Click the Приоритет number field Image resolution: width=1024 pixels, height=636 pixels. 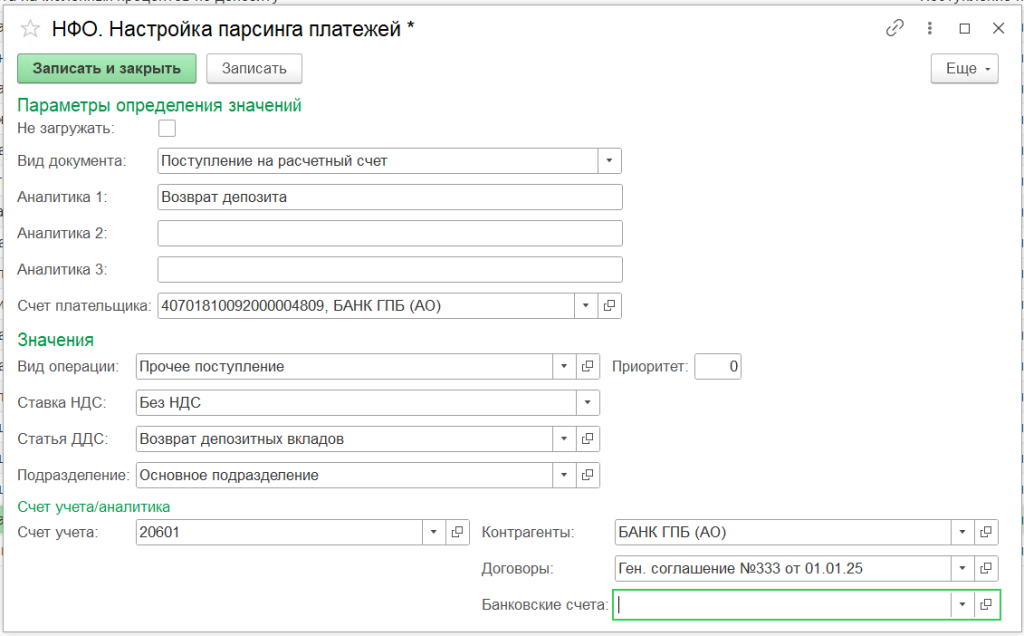coord(717,367)
